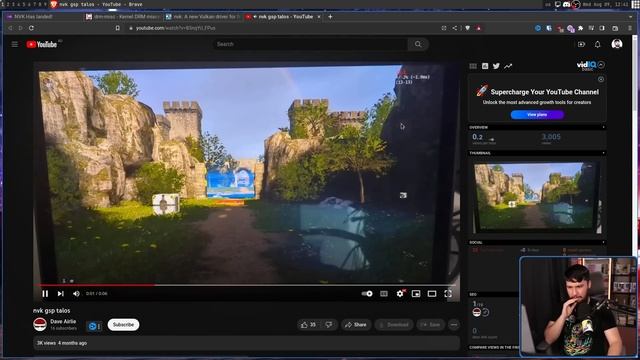Viewport: 640px width, 360px height.
Task: Mute the video volume speaker icon
Action: click(76, 293)
